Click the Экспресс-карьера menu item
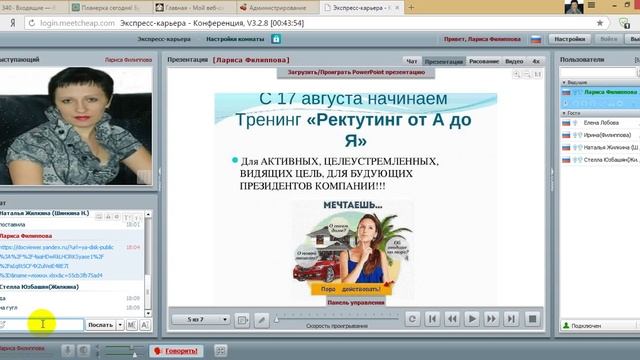 164,39
